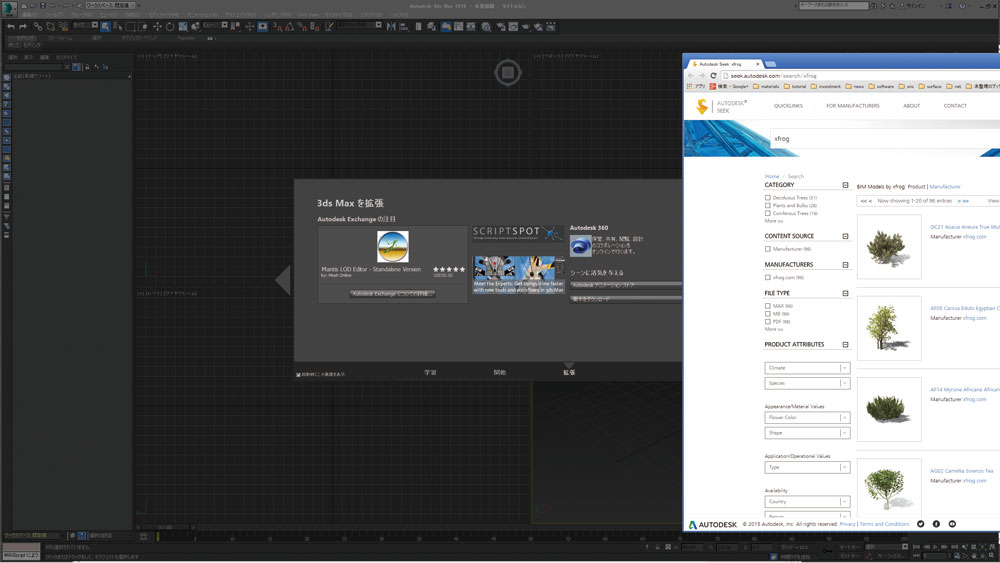Image resolution: width=1000 pixels, height=563 pixels.
Task: Open QUICKLINKS in Seek navigation
Action: (788, 106)
